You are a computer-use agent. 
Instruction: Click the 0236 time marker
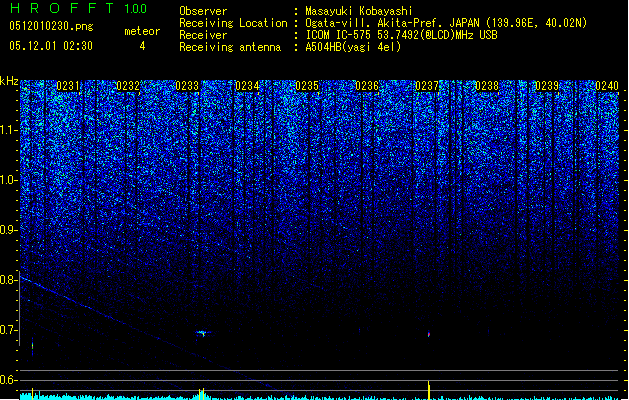(x=367, y=86)
